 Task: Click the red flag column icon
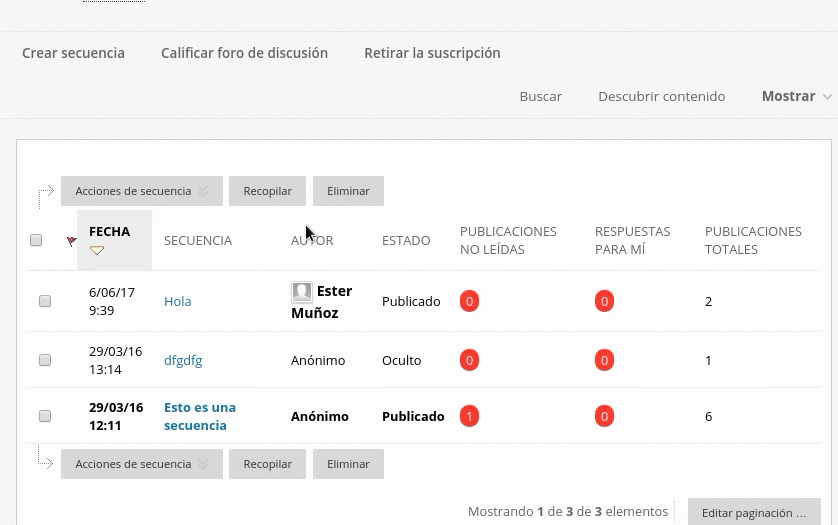click(71, 241)
